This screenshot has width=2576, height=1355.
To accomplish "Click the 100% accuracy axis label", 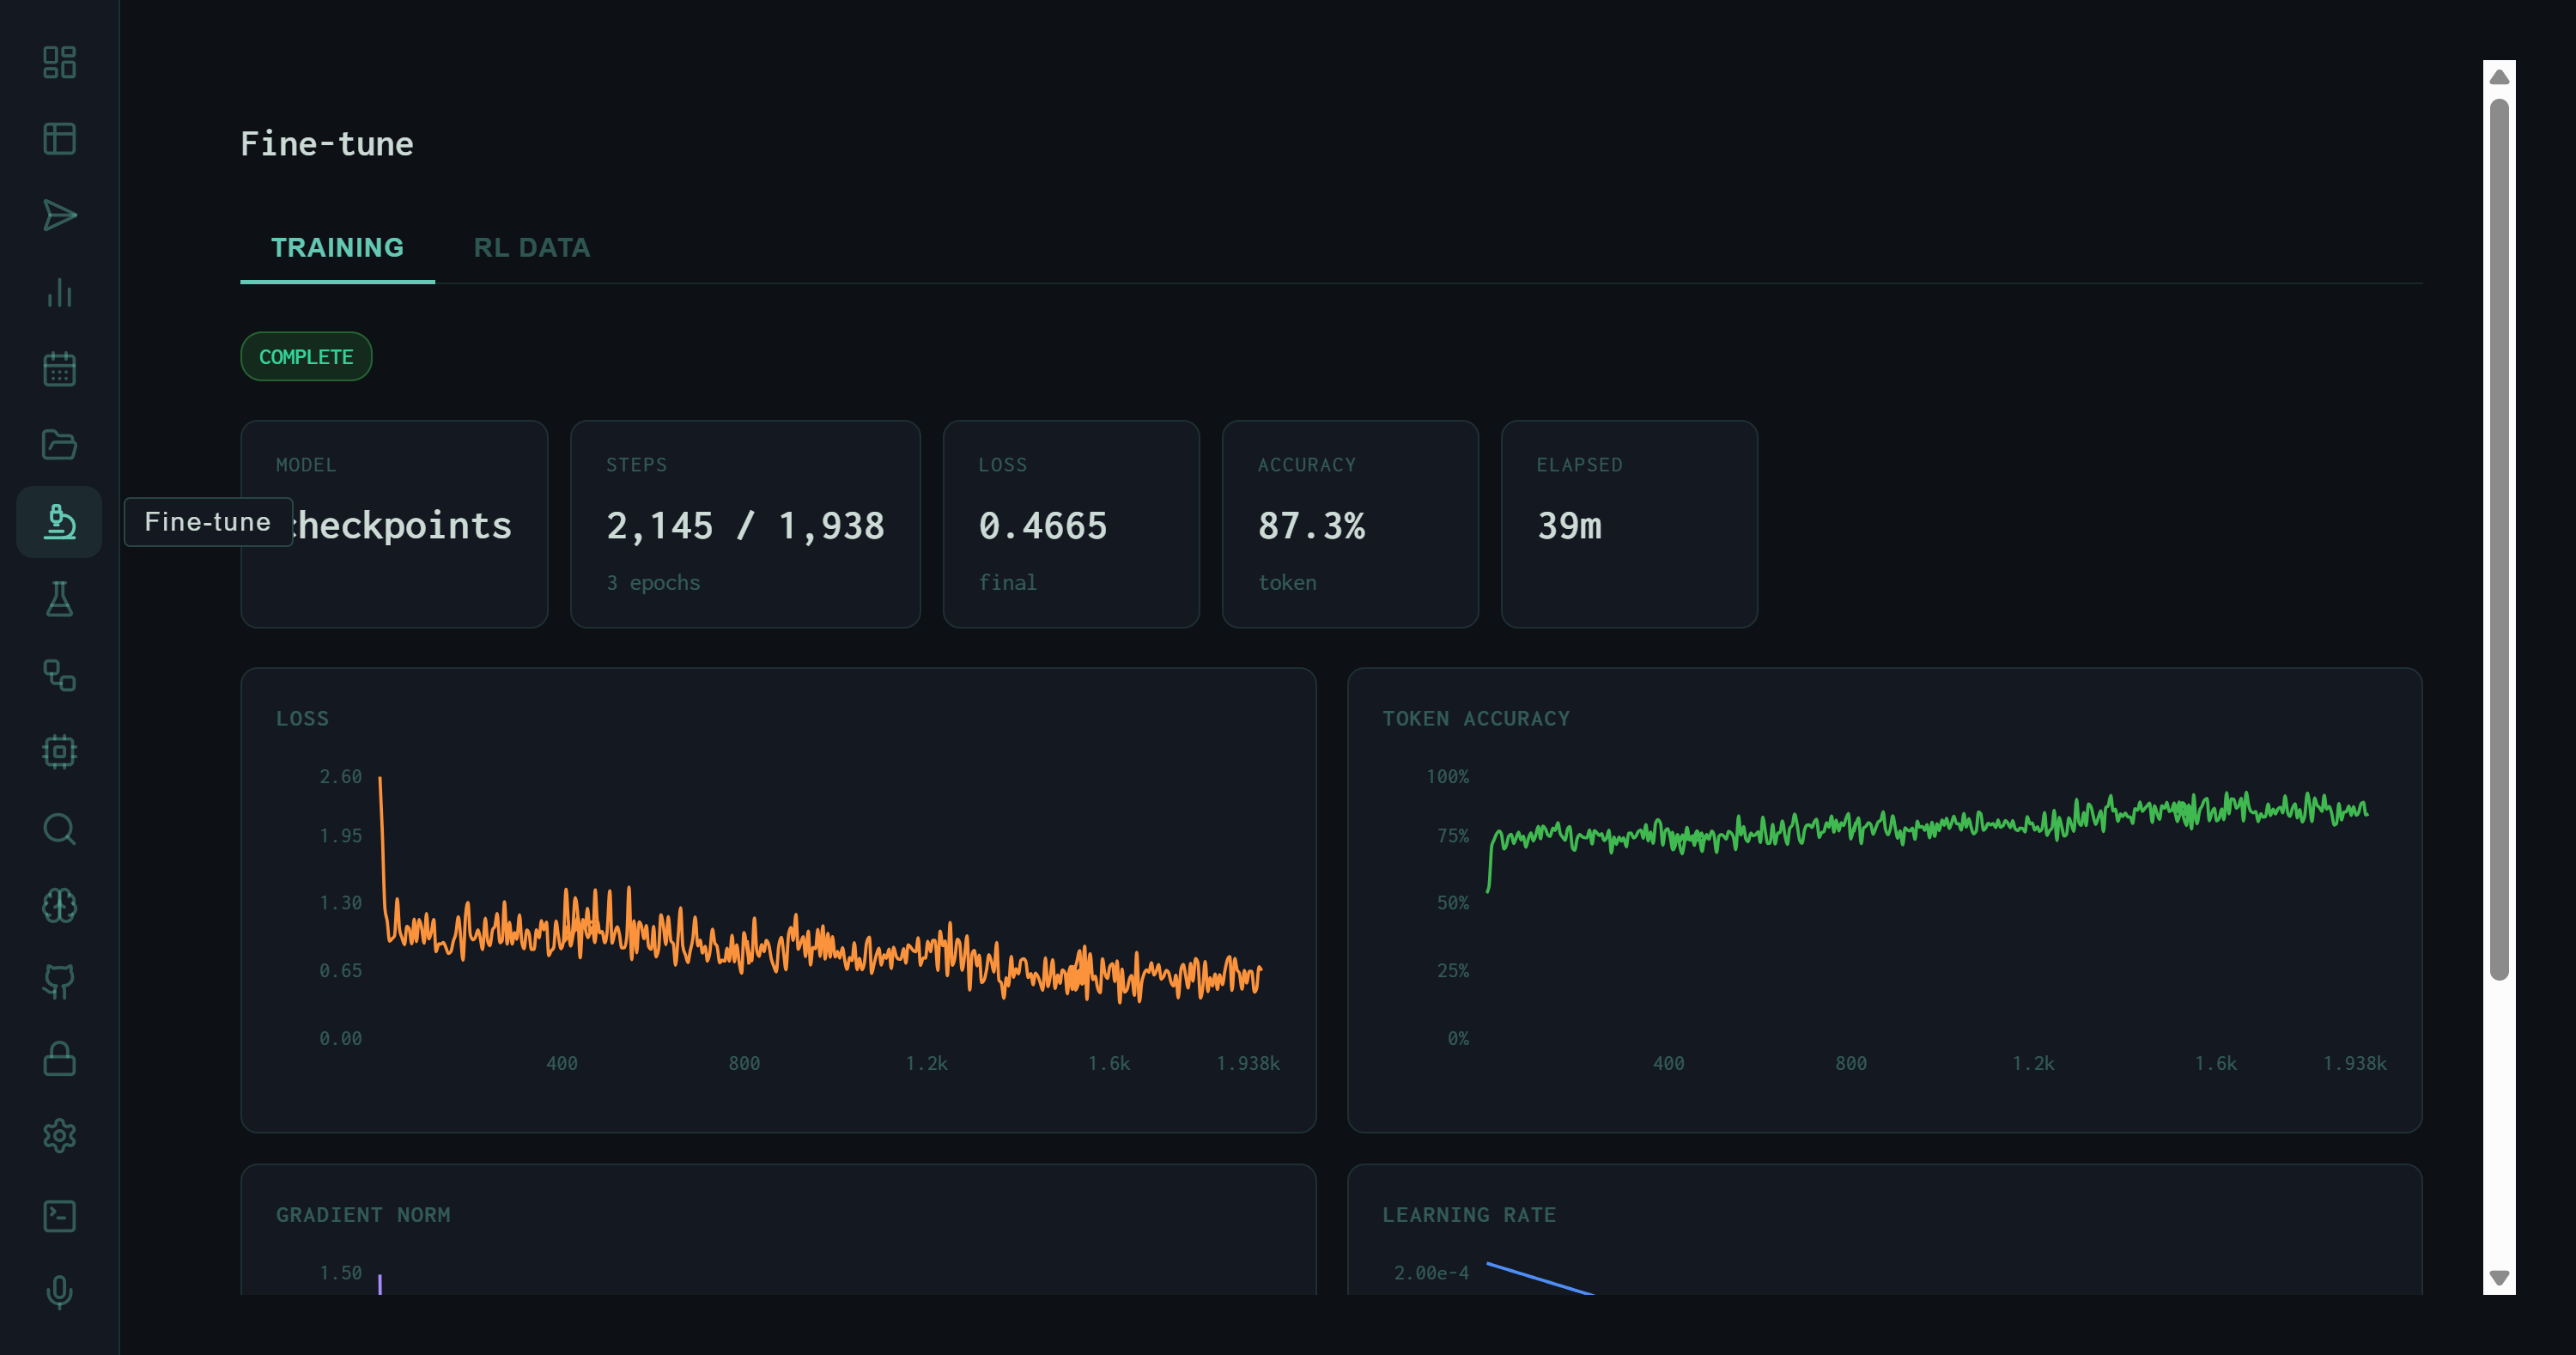I will pos(1447,776).
